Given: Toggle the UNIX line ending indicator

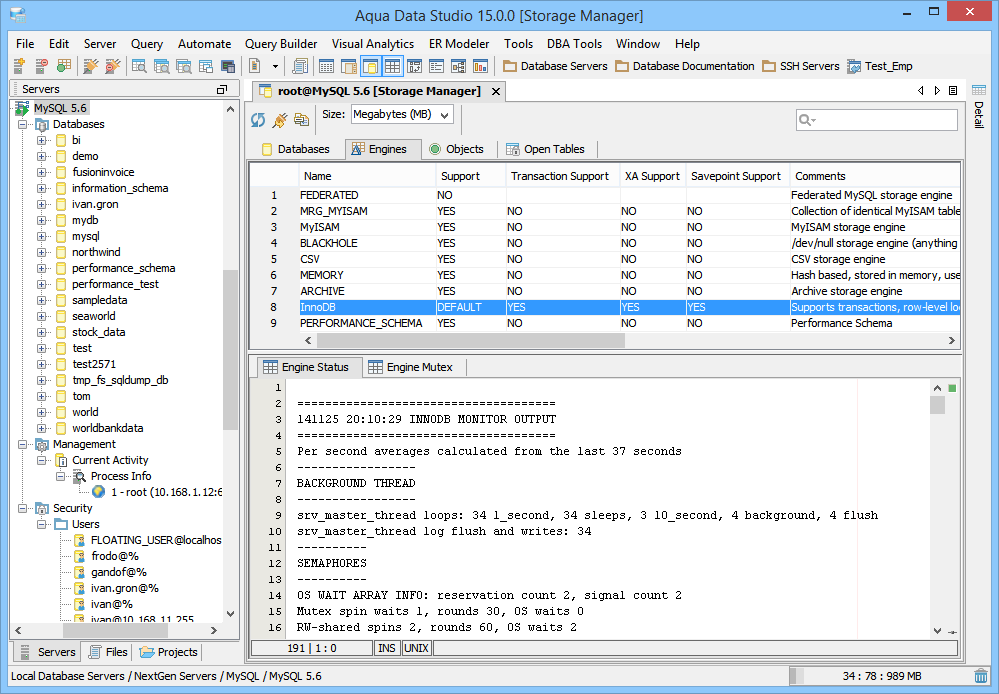Looking at the screenshot, I should point(416,648).
